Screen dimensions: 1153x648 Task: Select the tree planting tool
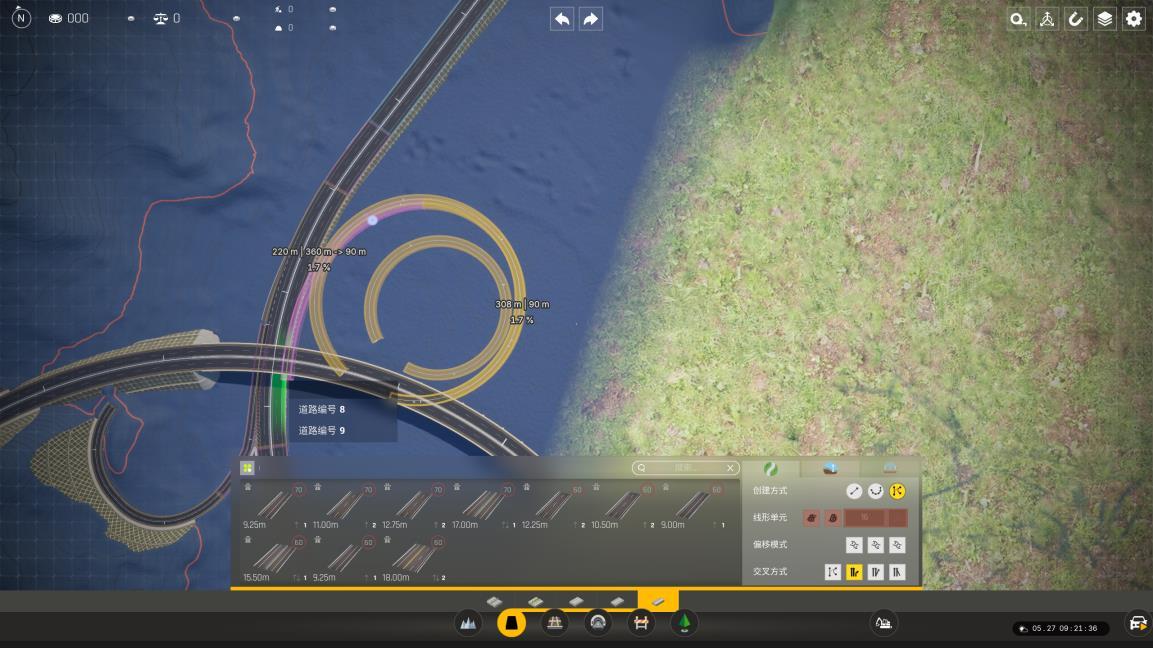point(685,623)
